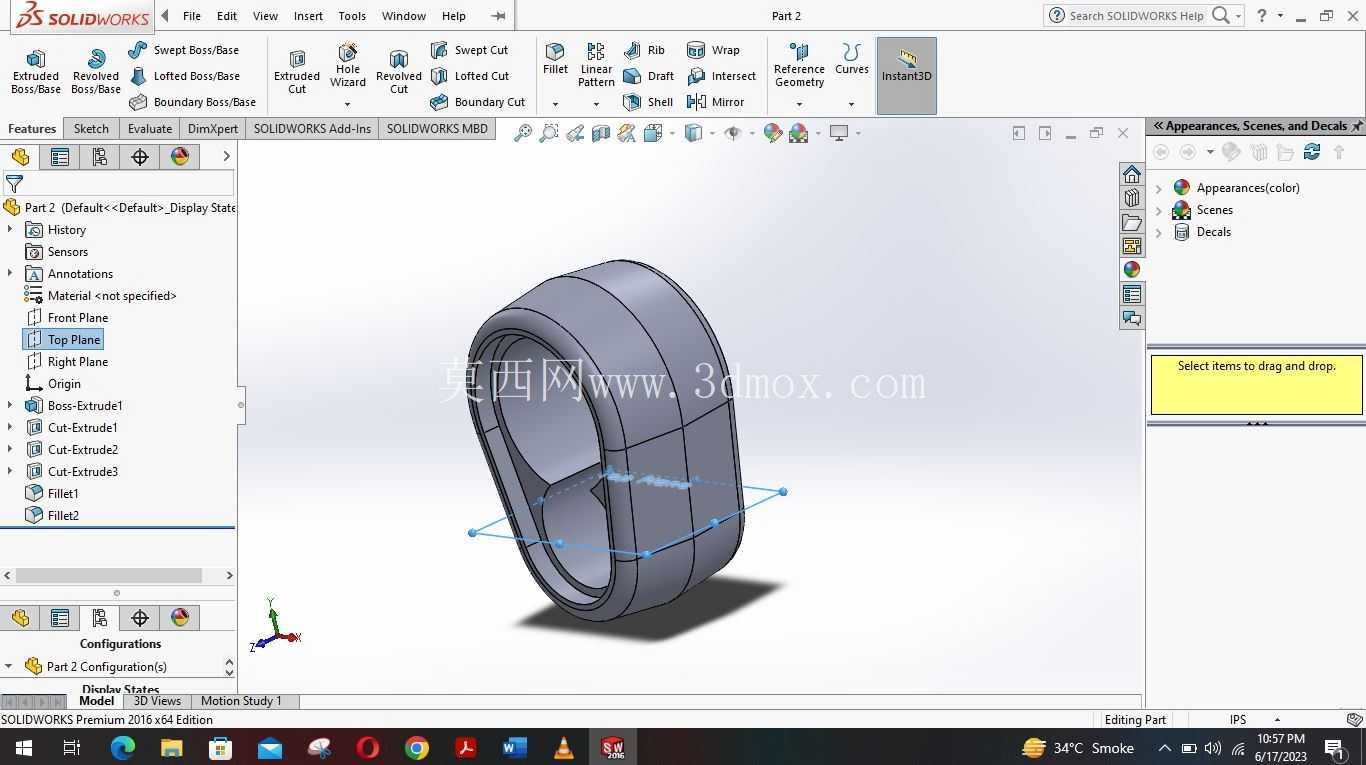The image size is (1366, 765).
Task: Switch to the Sketch tab
Action: [91, 128]
